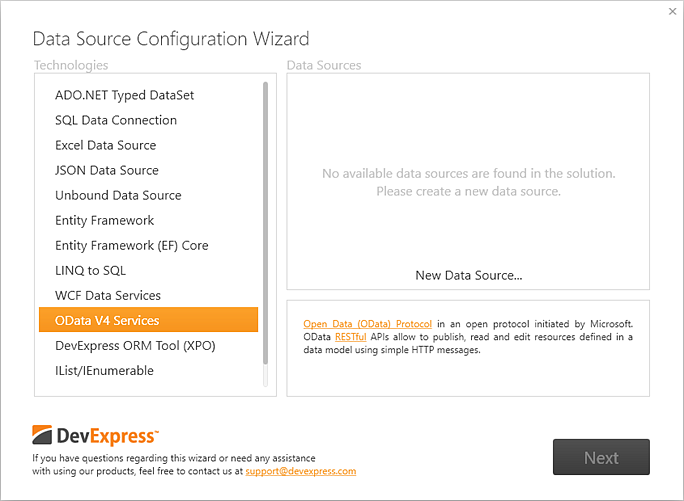Follow the RESTful hyperlink
The height and width of the screenshot is (501, 684).
pyautogui.click(x=351, y=337)
